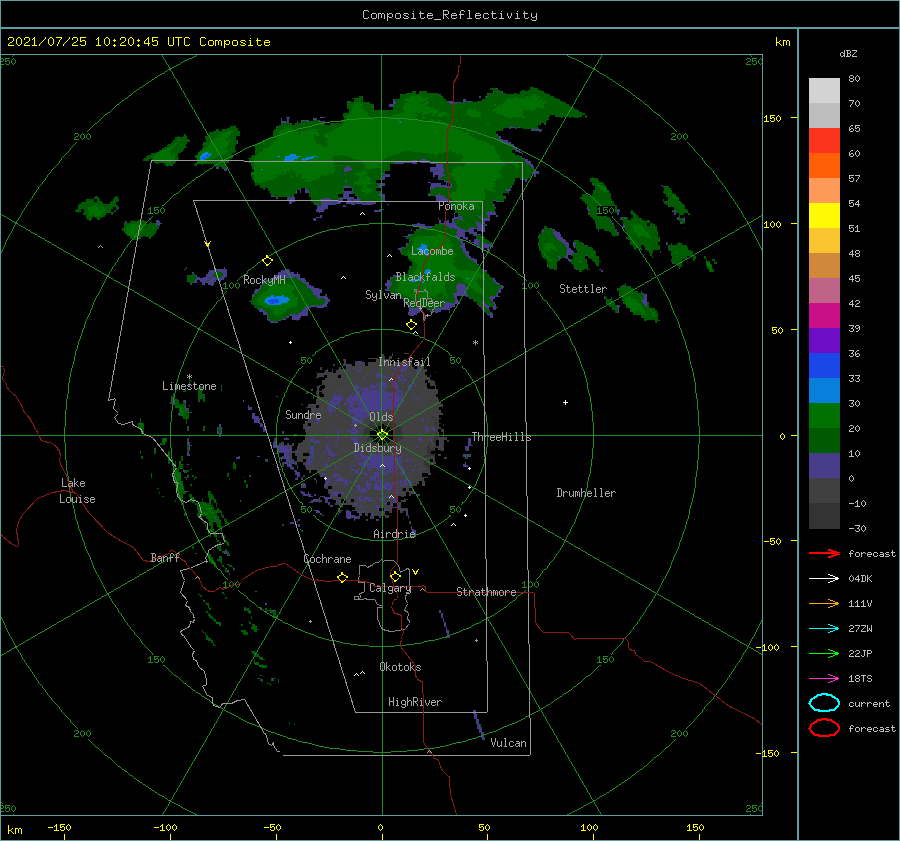Click the asterisk marker east of Innisfail
This screenshot has width=900, height=841.
[475, 343]
